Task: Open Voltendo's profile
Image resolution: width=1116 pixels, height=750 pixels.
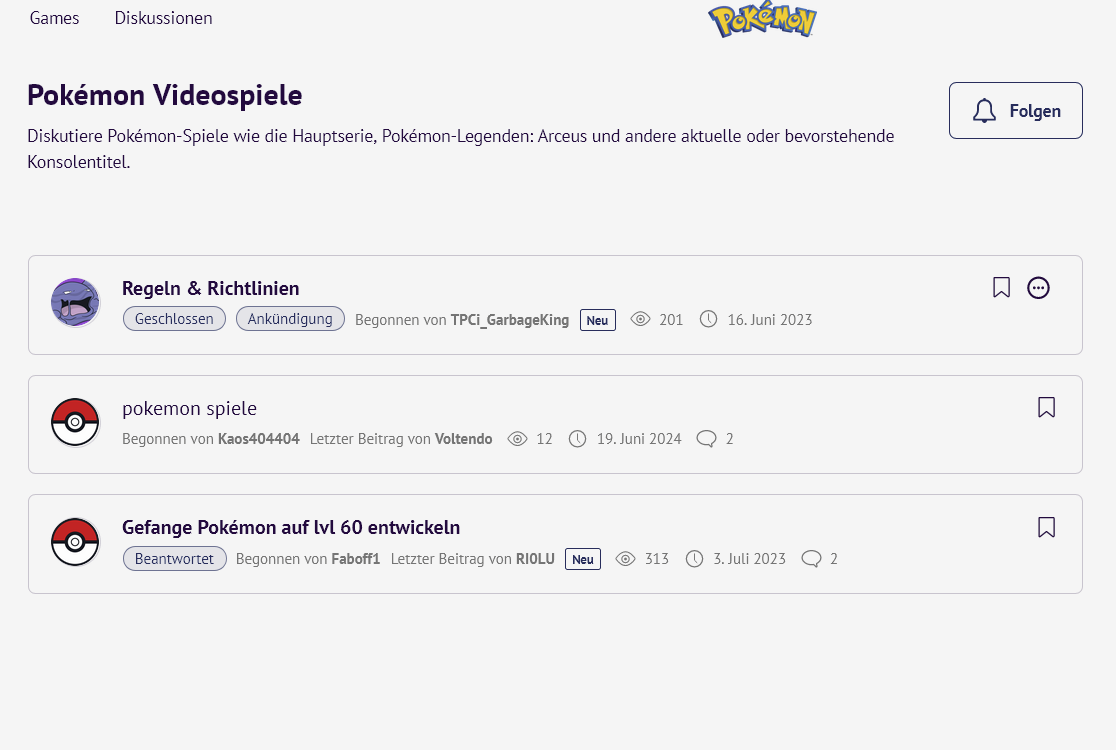Action: [x=463, y=439]
